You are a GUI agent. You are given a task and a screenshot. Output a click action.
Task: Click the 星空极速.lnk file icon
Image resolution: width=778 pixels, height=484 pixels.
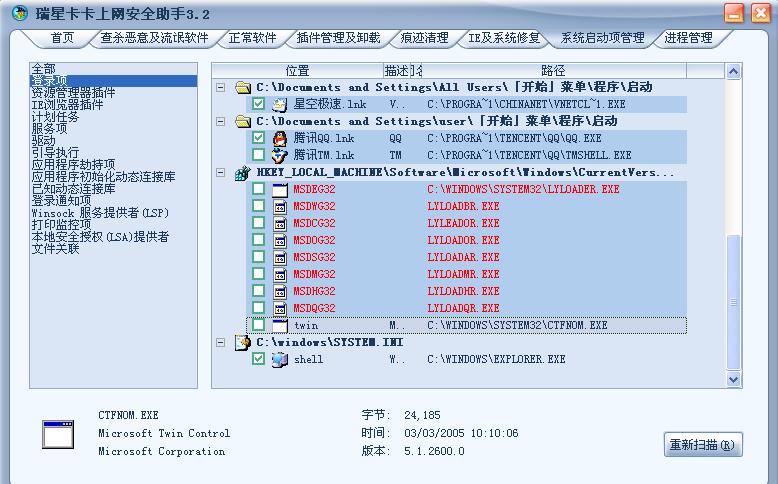point(280,104)
